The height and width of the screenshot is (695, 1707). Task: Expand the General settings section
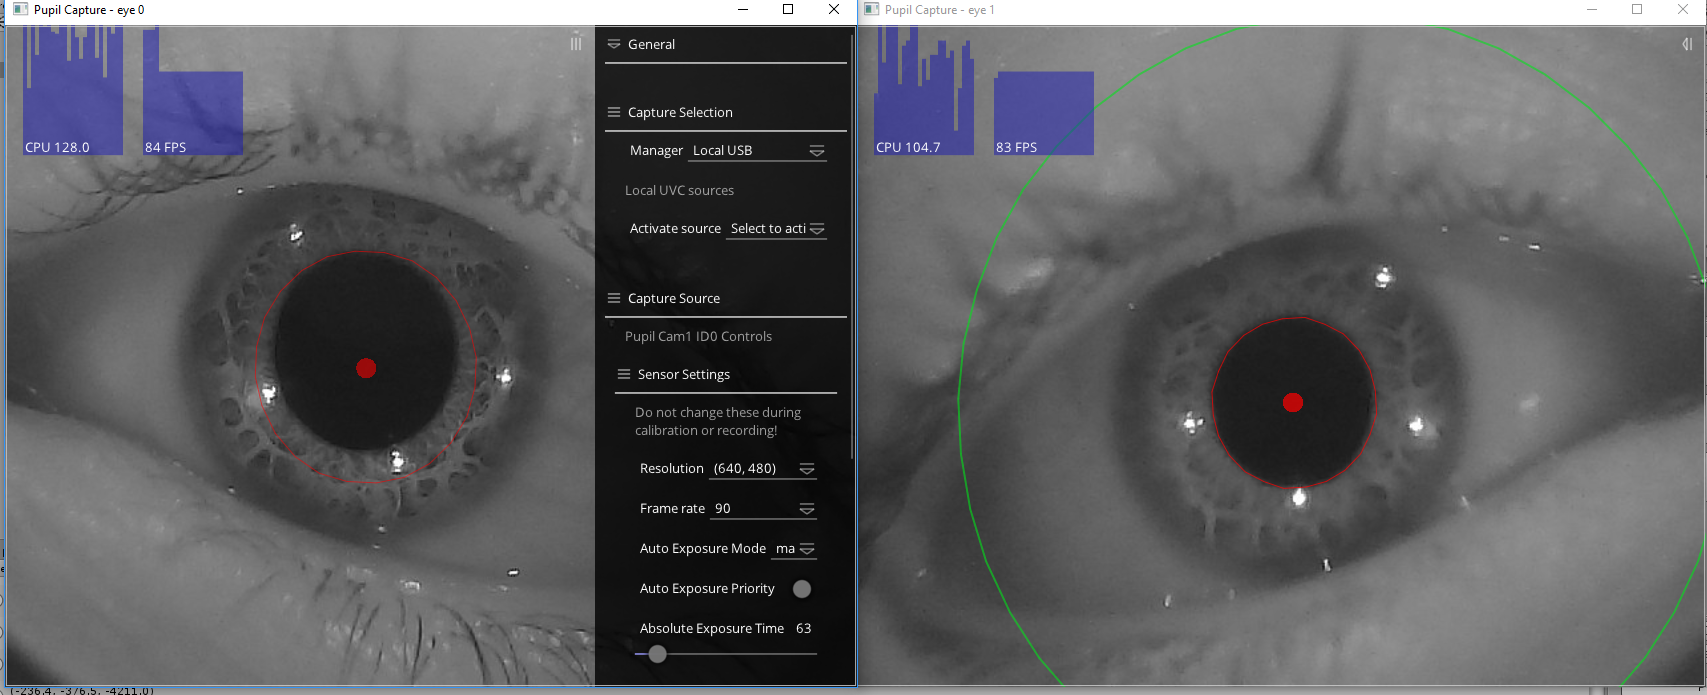[x=614, y=44]
